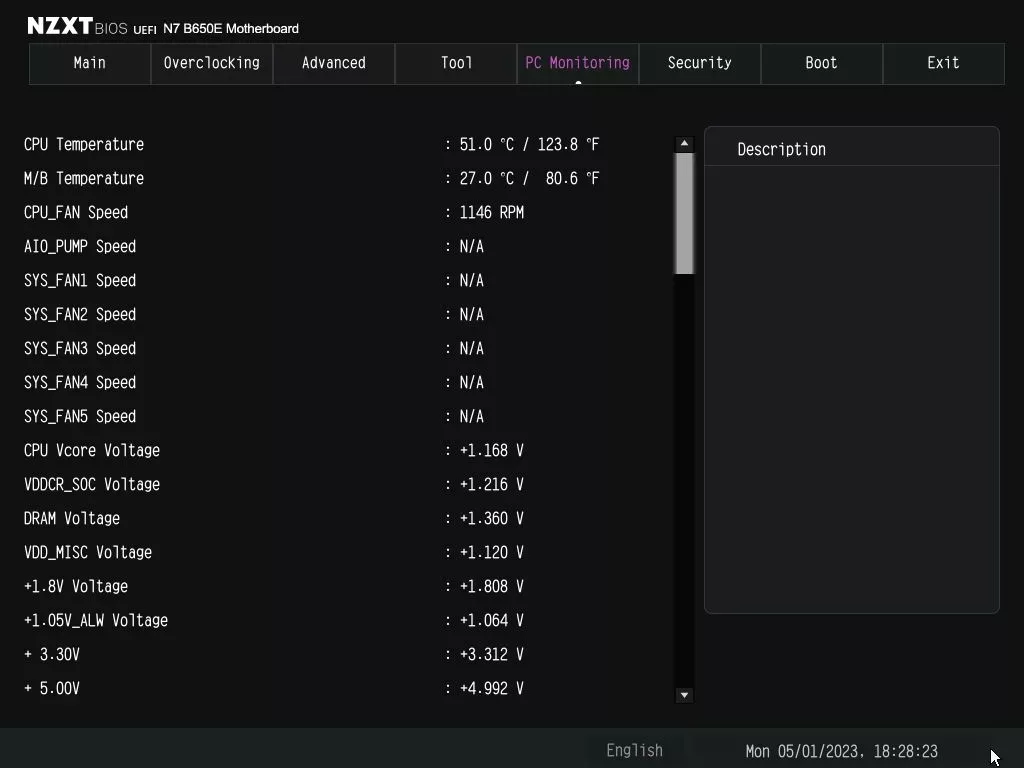The image size is (1024, 768).
Task: Switch to the Boot tab
Action: coord(821,63)
